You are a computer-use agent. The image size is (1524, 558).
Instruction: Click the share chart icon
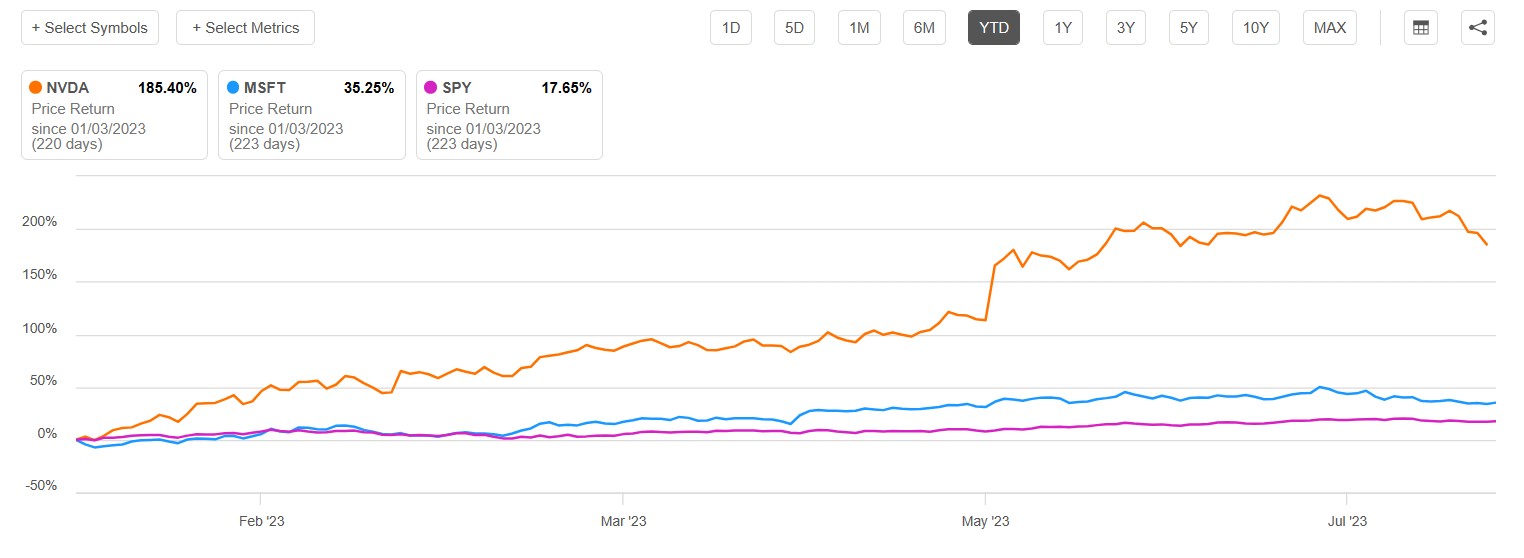pos(1477,28)
